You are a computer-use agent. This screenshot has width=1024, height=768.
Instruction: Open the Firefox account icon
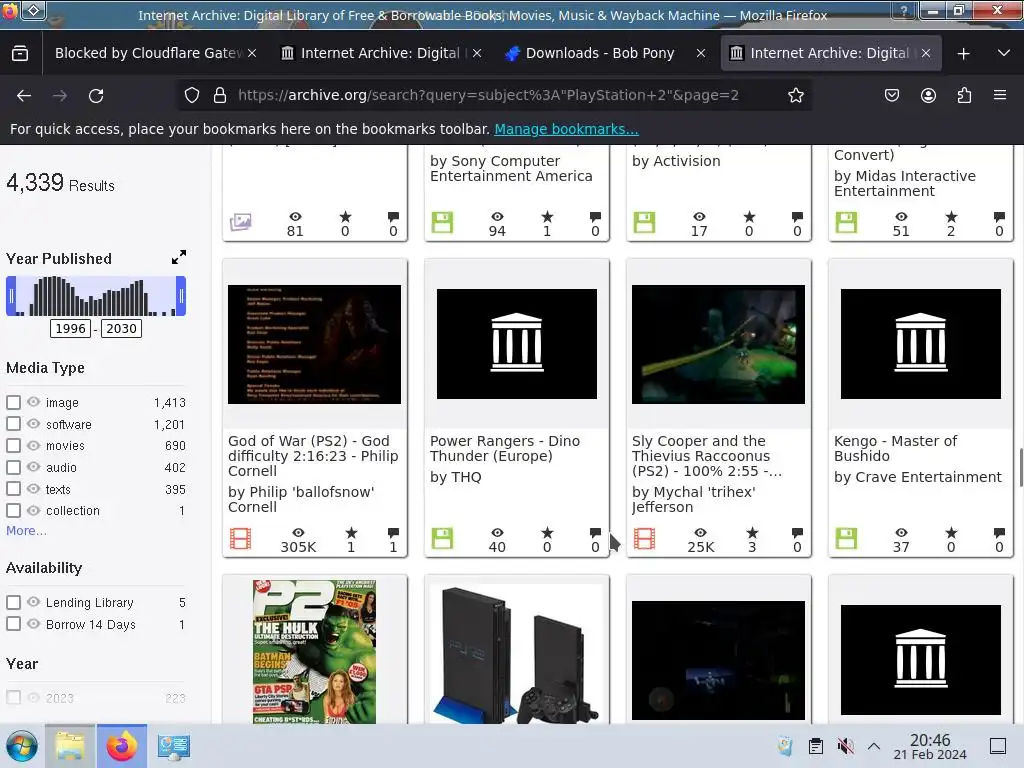pyautogui.click(x=928, y=95)
